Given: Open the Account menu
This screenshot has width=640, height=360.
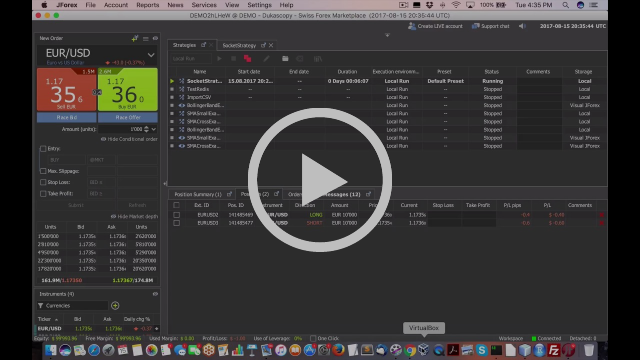Looking at the screenshot, I should pyautogui.click(x=116, y=5).
